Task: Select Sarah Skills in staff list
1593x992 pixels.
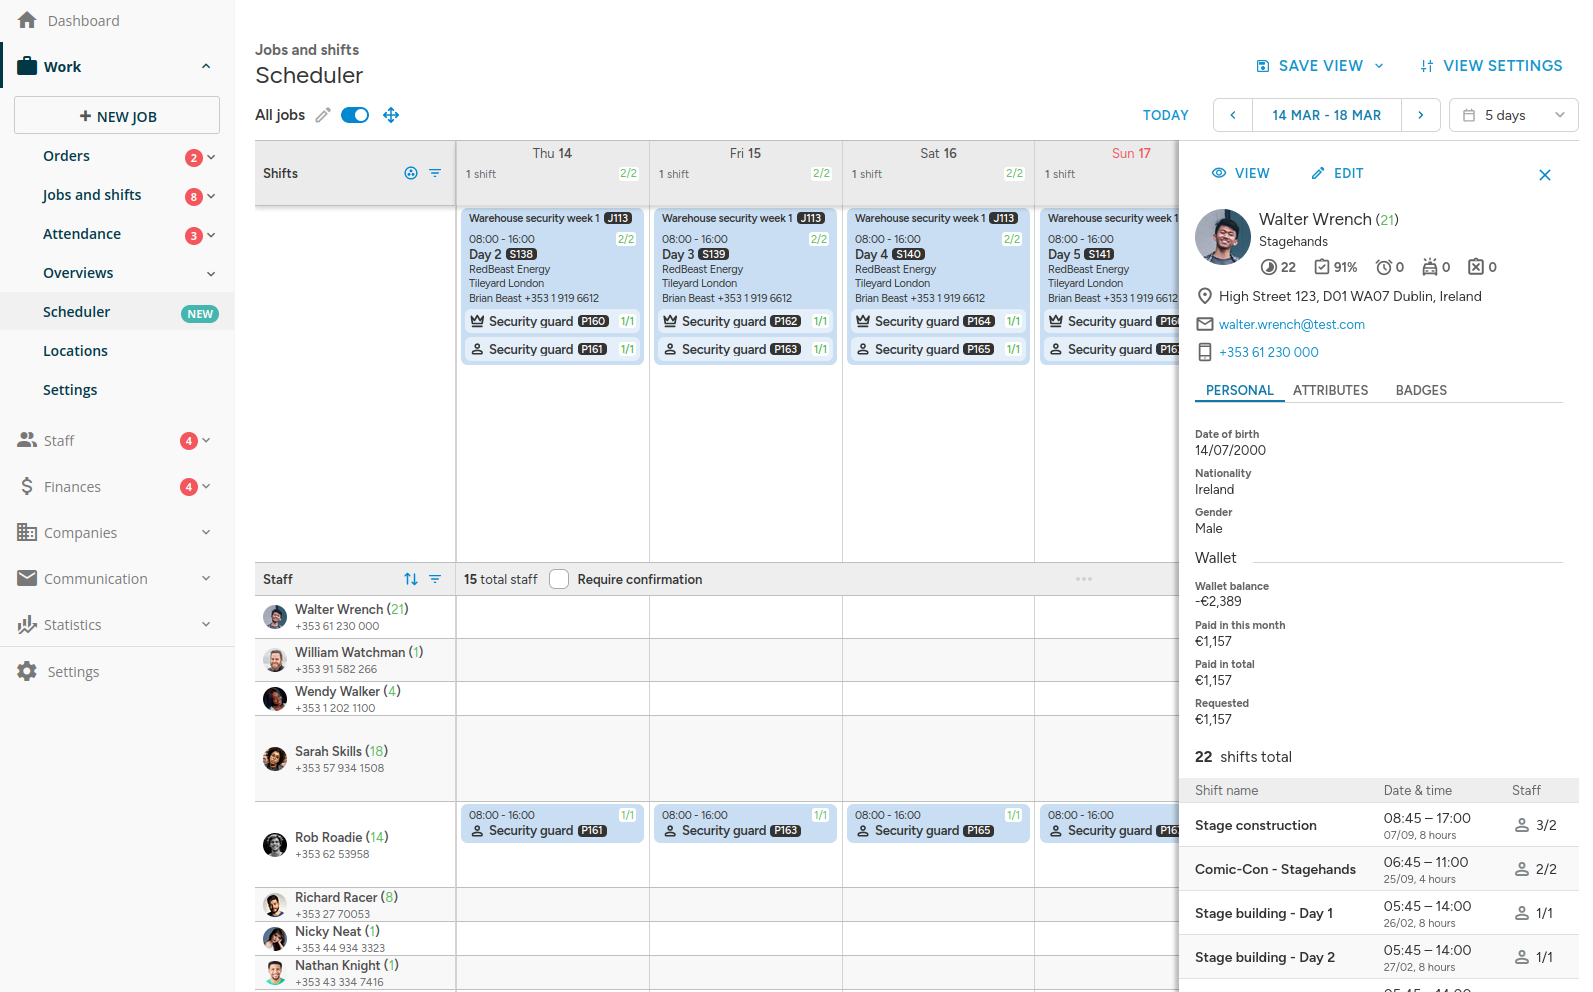Action: point(355,759)
